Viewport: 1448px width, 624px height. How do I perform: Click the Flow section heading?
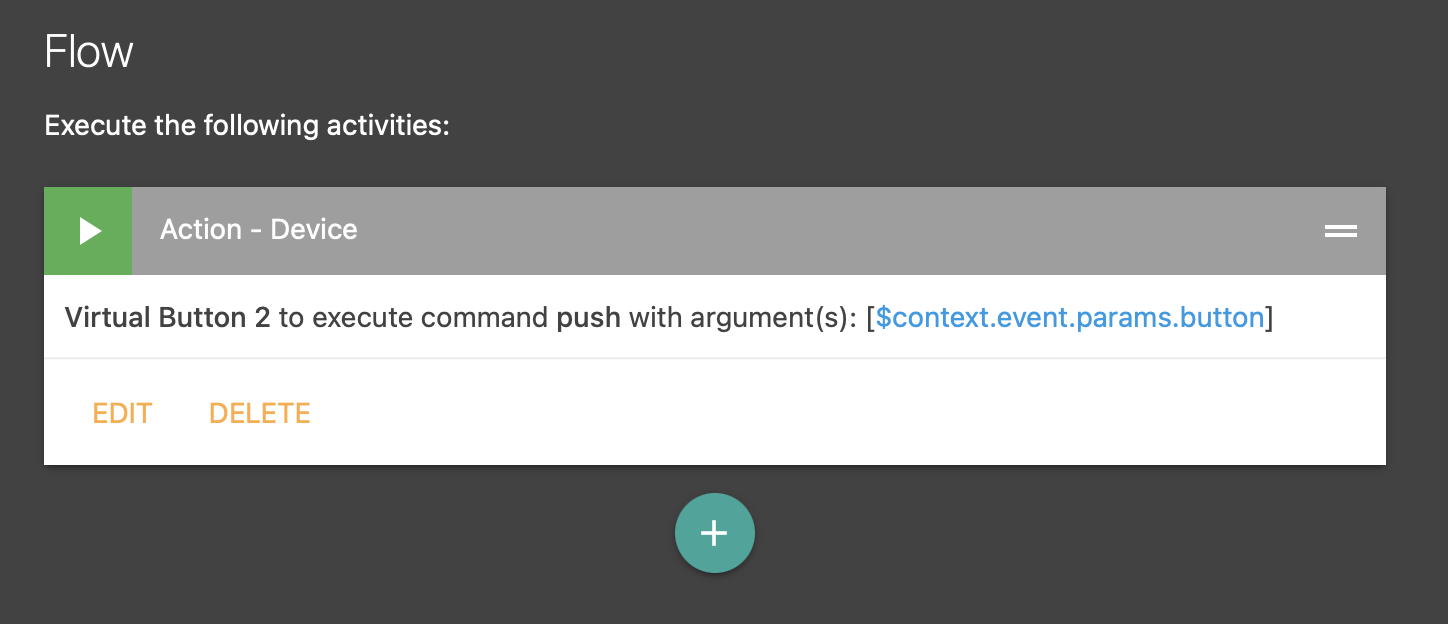pos(89,52)
